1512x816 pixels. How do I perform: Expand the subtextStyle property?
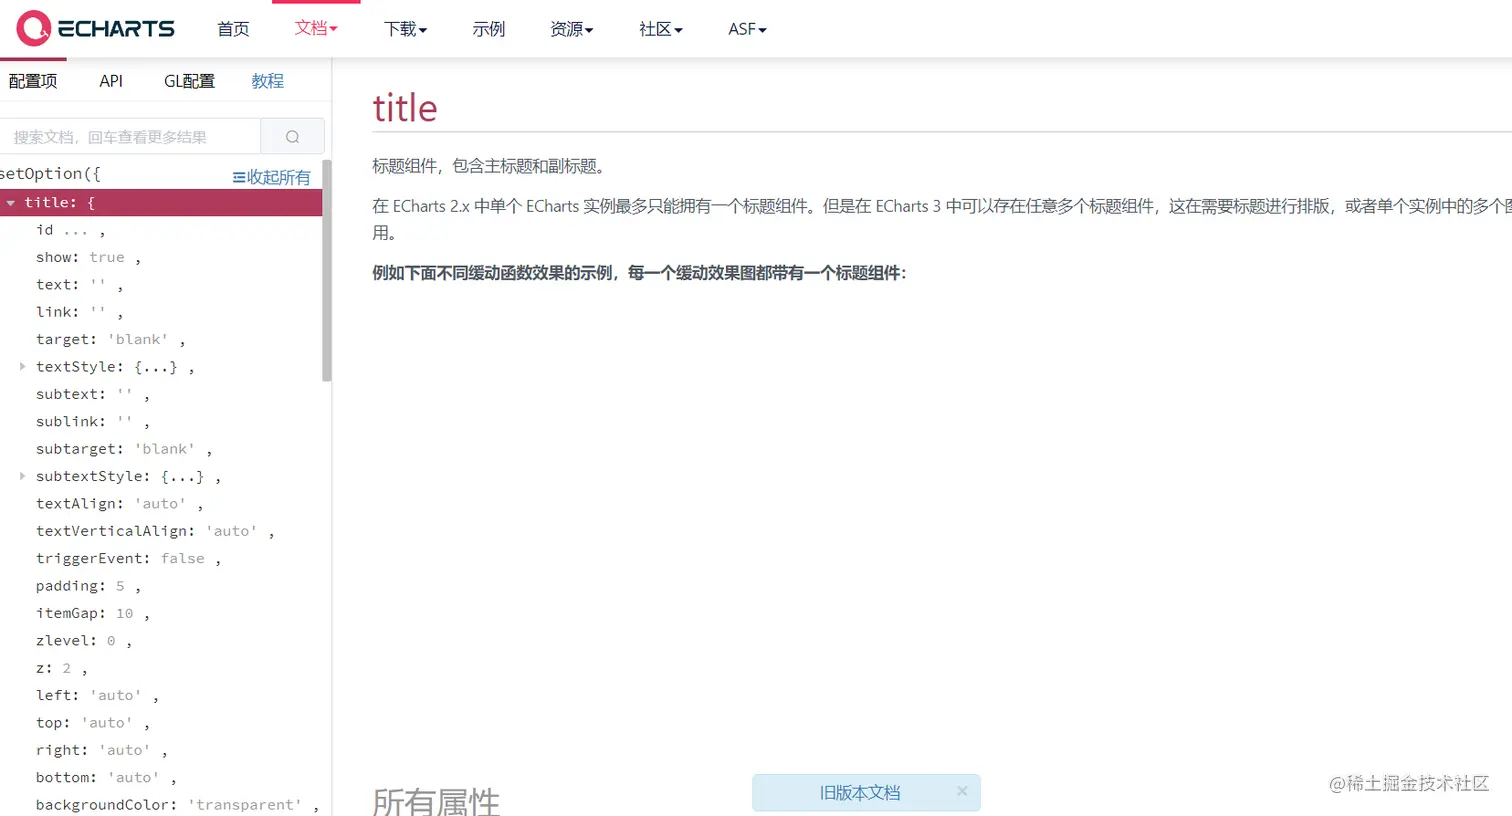(22, 476)
